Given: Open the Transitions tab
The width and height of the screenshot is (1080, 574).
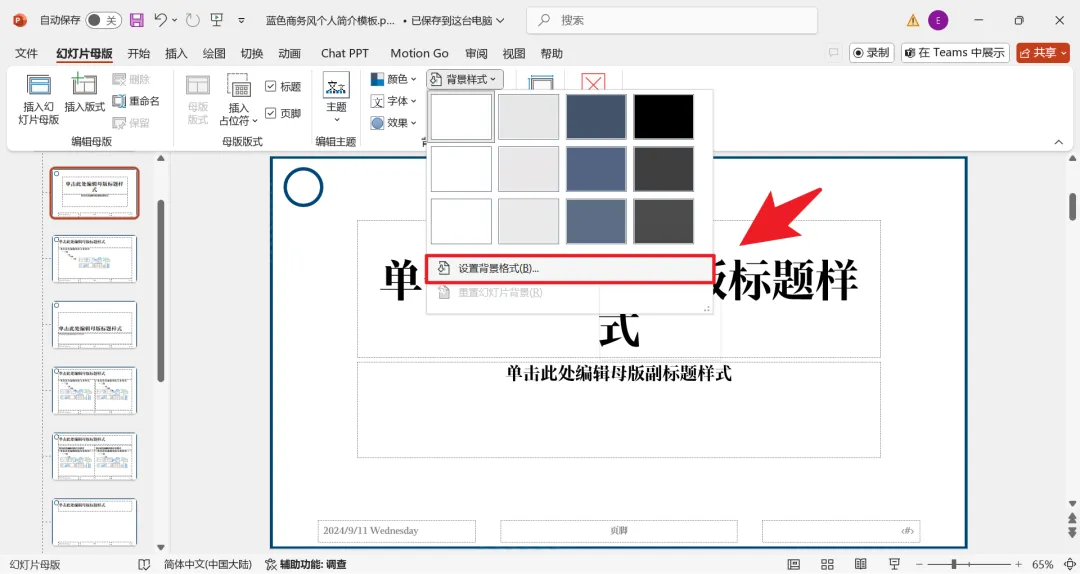Looking at the screenshot, I should point(252,54).
